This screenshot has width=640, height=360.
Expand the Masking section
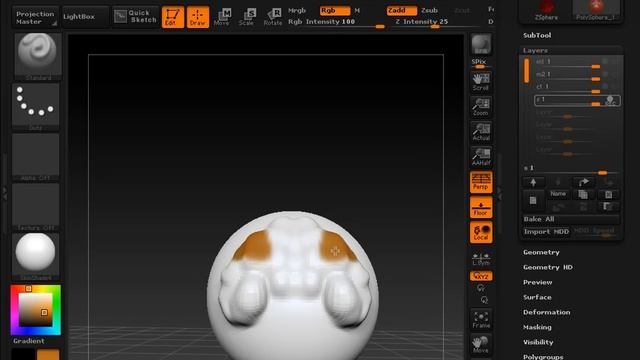point(537,327)
